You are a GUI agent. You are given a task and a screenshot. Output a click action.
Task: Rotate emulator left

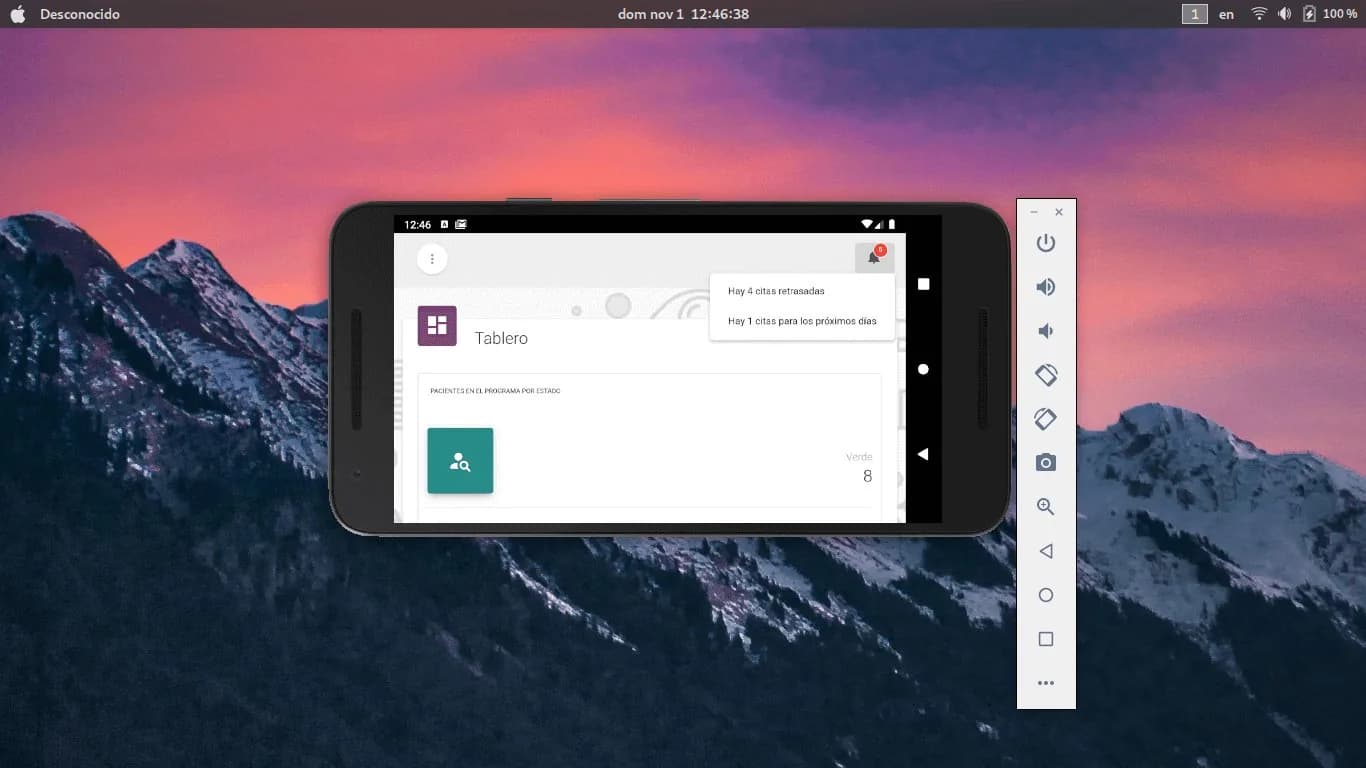(1046, 375)
